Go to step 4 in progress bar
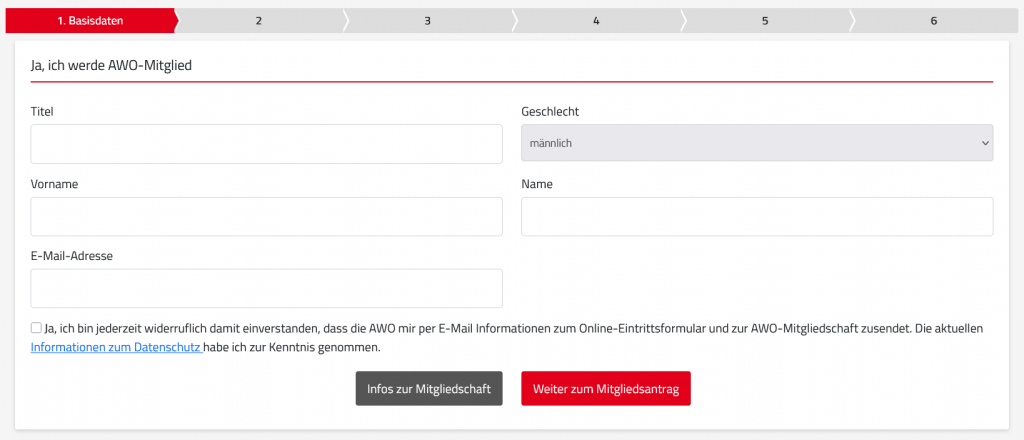1024x440 pixels. [x=596, y=20]
